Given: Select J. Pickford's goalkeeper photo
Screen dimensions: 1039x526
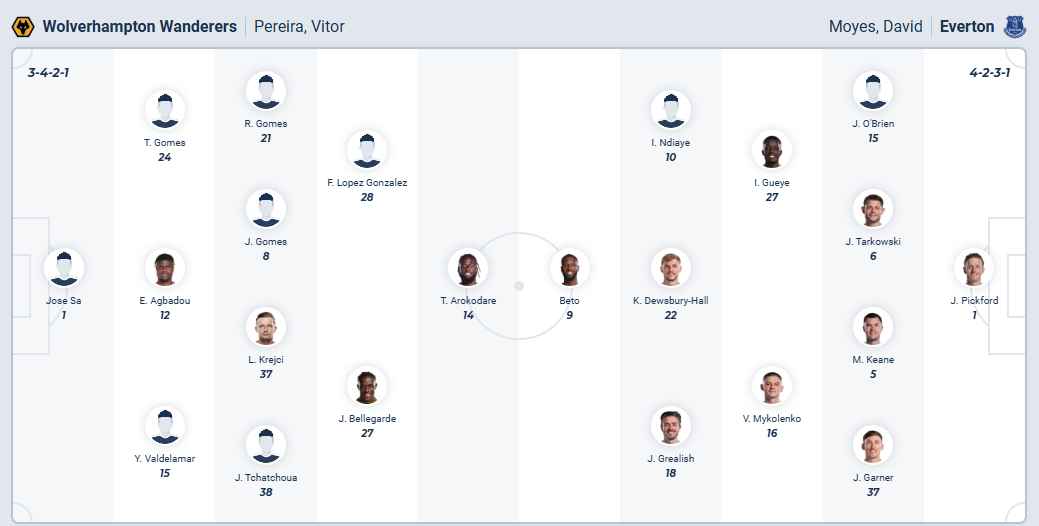Looking at the screenshot, I should [x=973, y=268].
